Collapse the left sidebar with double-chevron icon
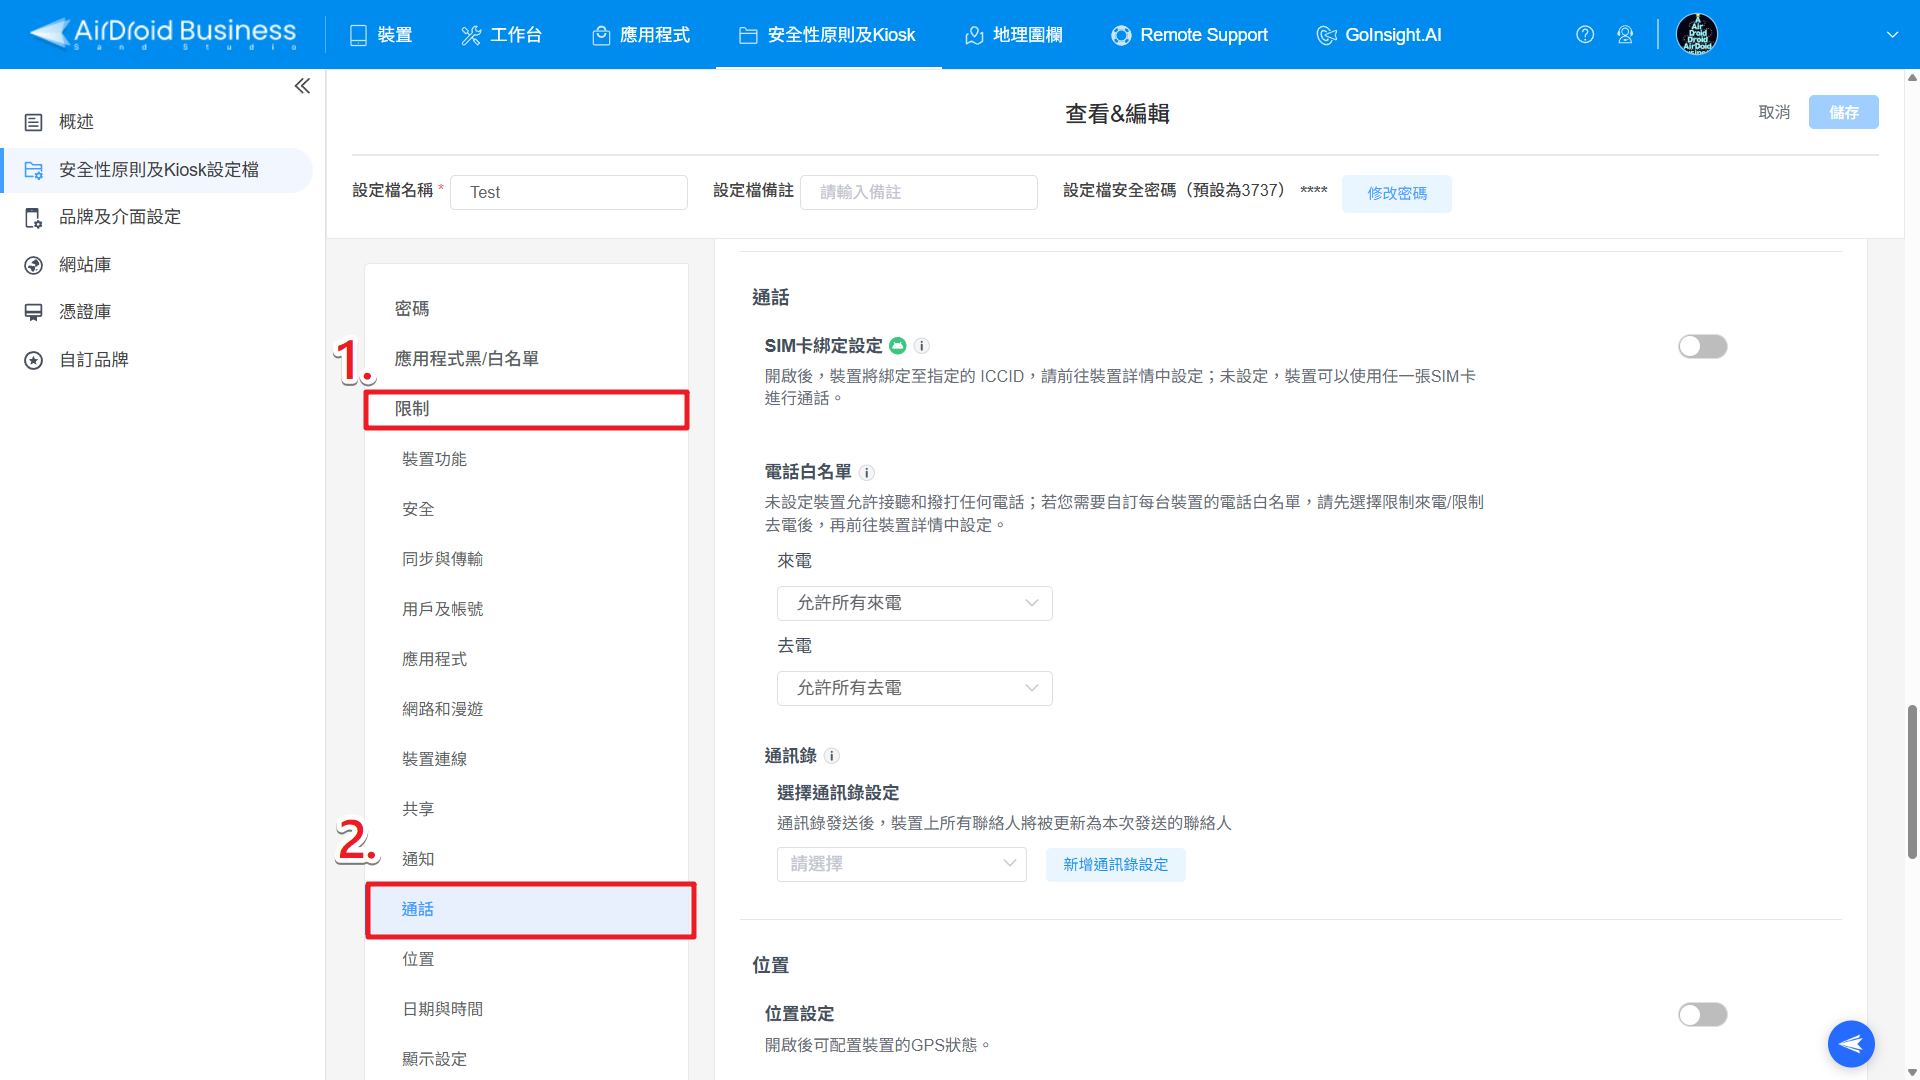 [x=302, y=86]
